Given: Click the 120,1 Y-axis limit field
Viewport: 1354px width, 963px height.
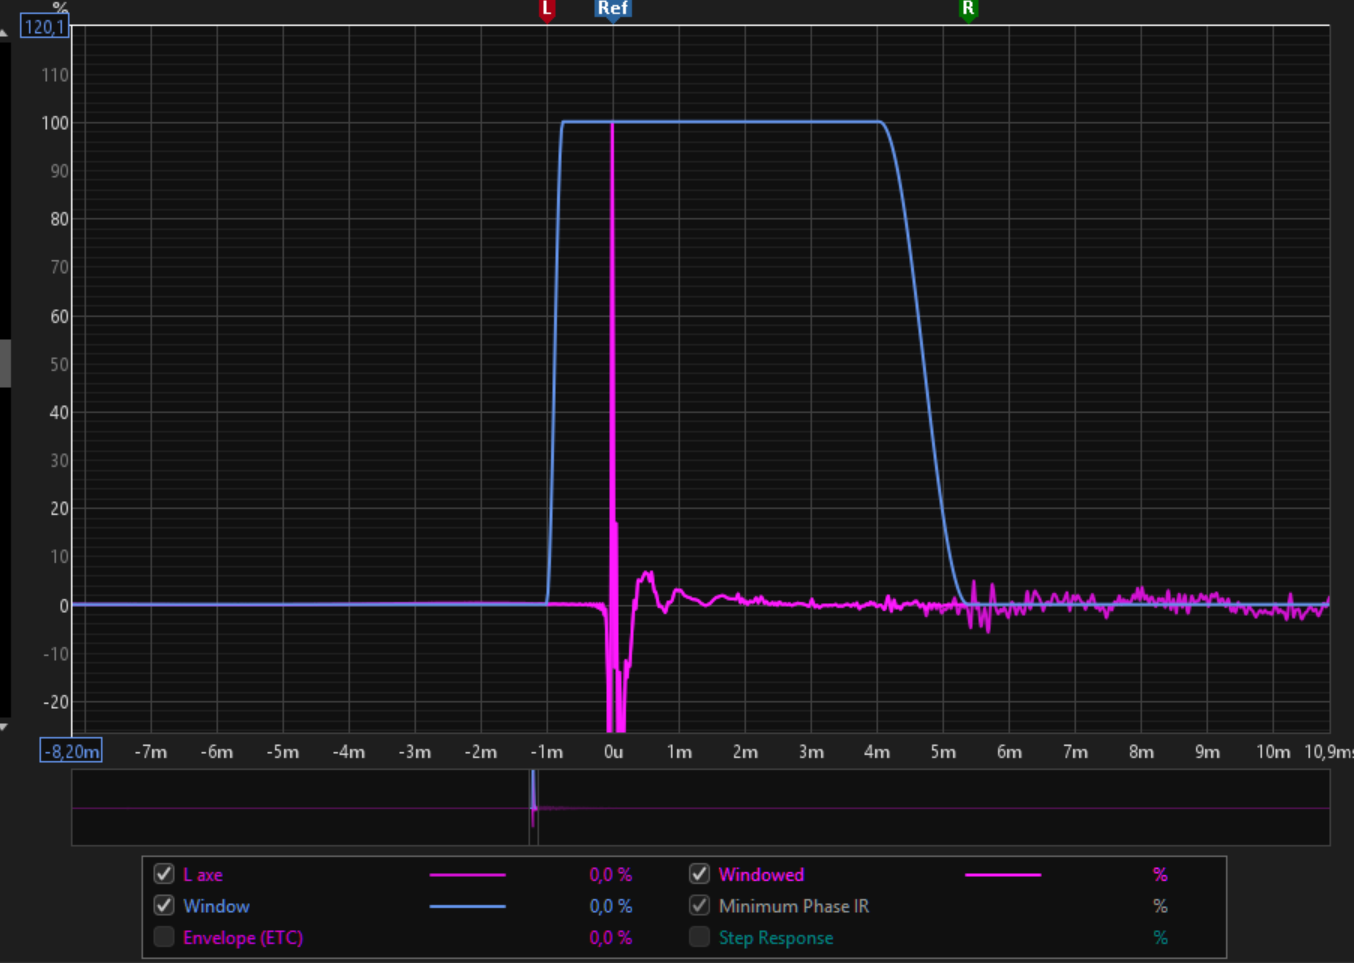Looking at the screenshot, I should 45,27.
